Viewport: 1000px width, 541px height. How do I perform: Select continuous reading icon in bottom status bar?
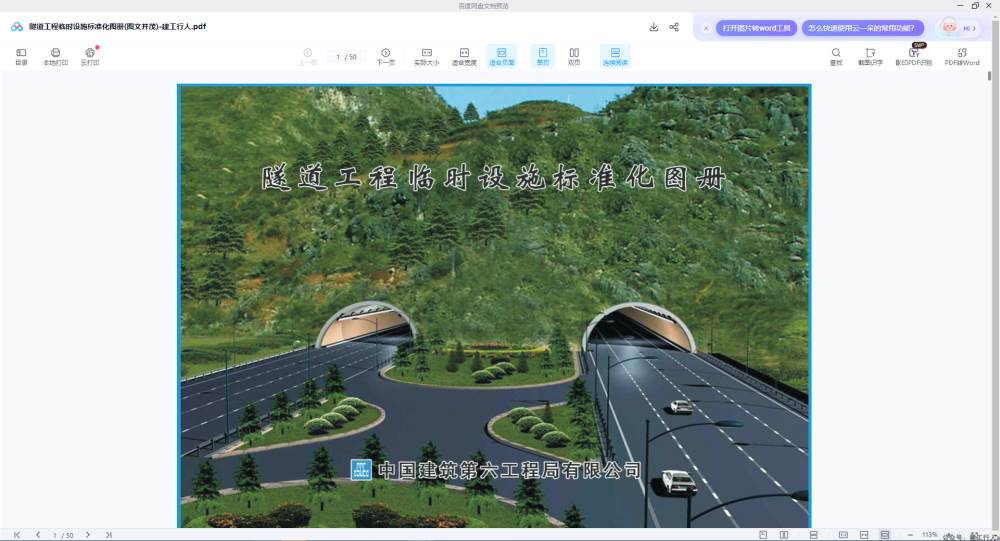coord(814,535)
